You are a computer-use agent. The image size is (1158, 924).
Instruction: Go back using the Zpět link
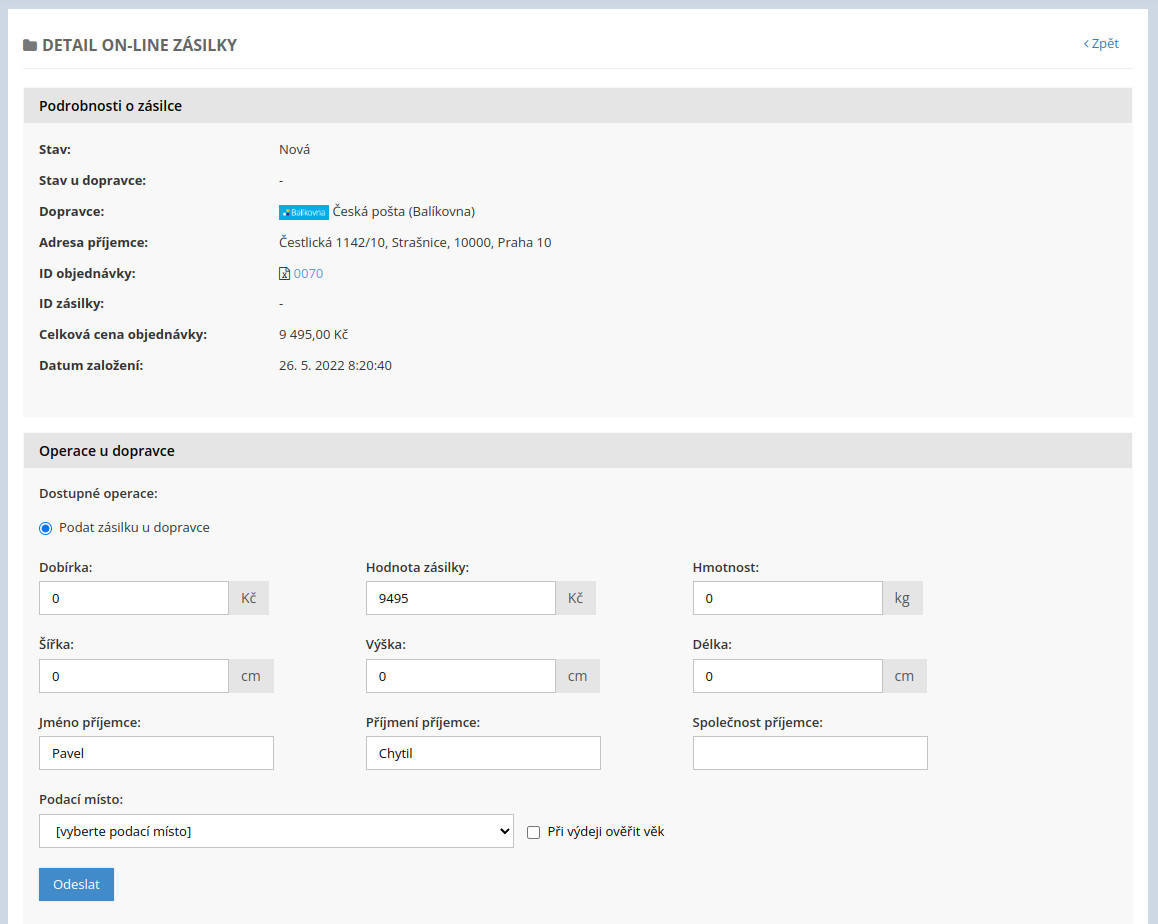click(1101, 44)
